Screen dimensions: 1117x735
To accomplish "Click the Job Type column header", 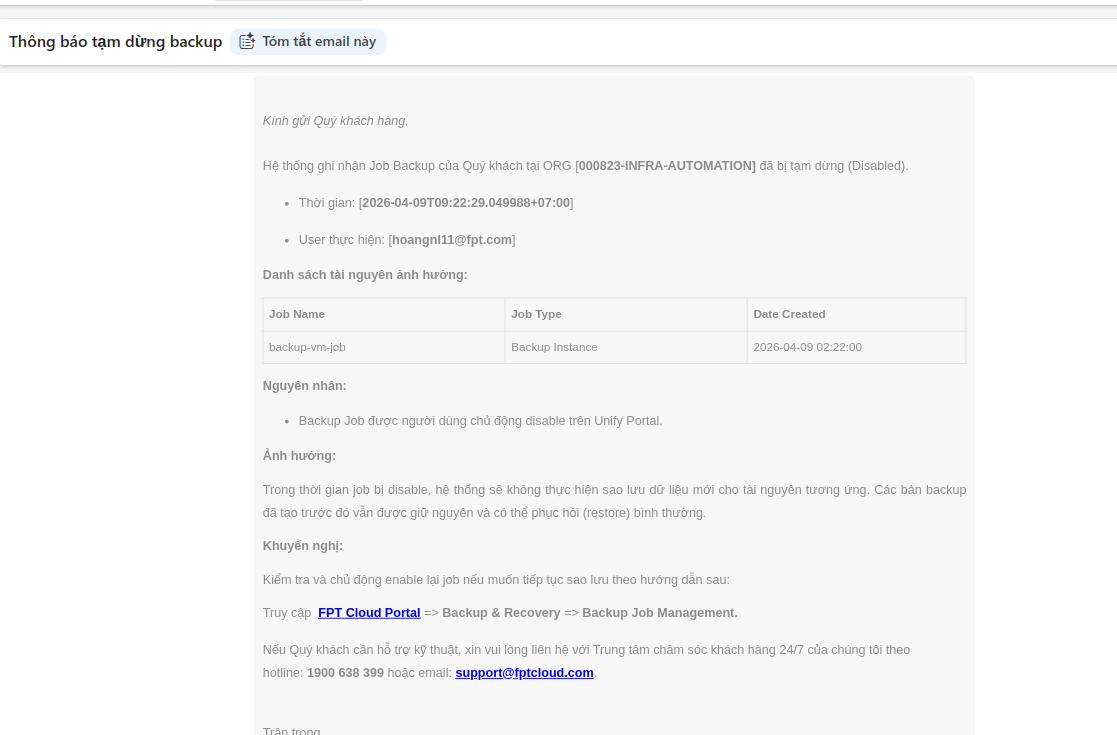I will pyautogui.click(x=536, y=314).
